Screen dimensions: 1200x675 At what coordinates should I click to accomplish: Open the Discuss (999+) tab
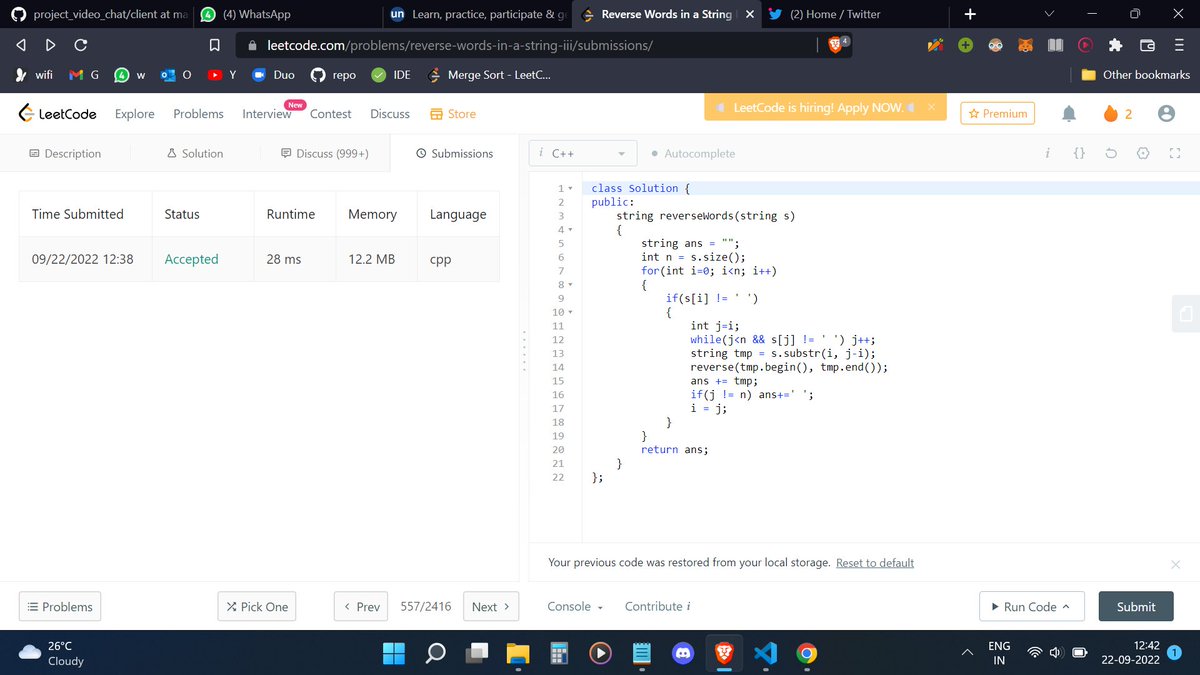click(x=325, y=154)
